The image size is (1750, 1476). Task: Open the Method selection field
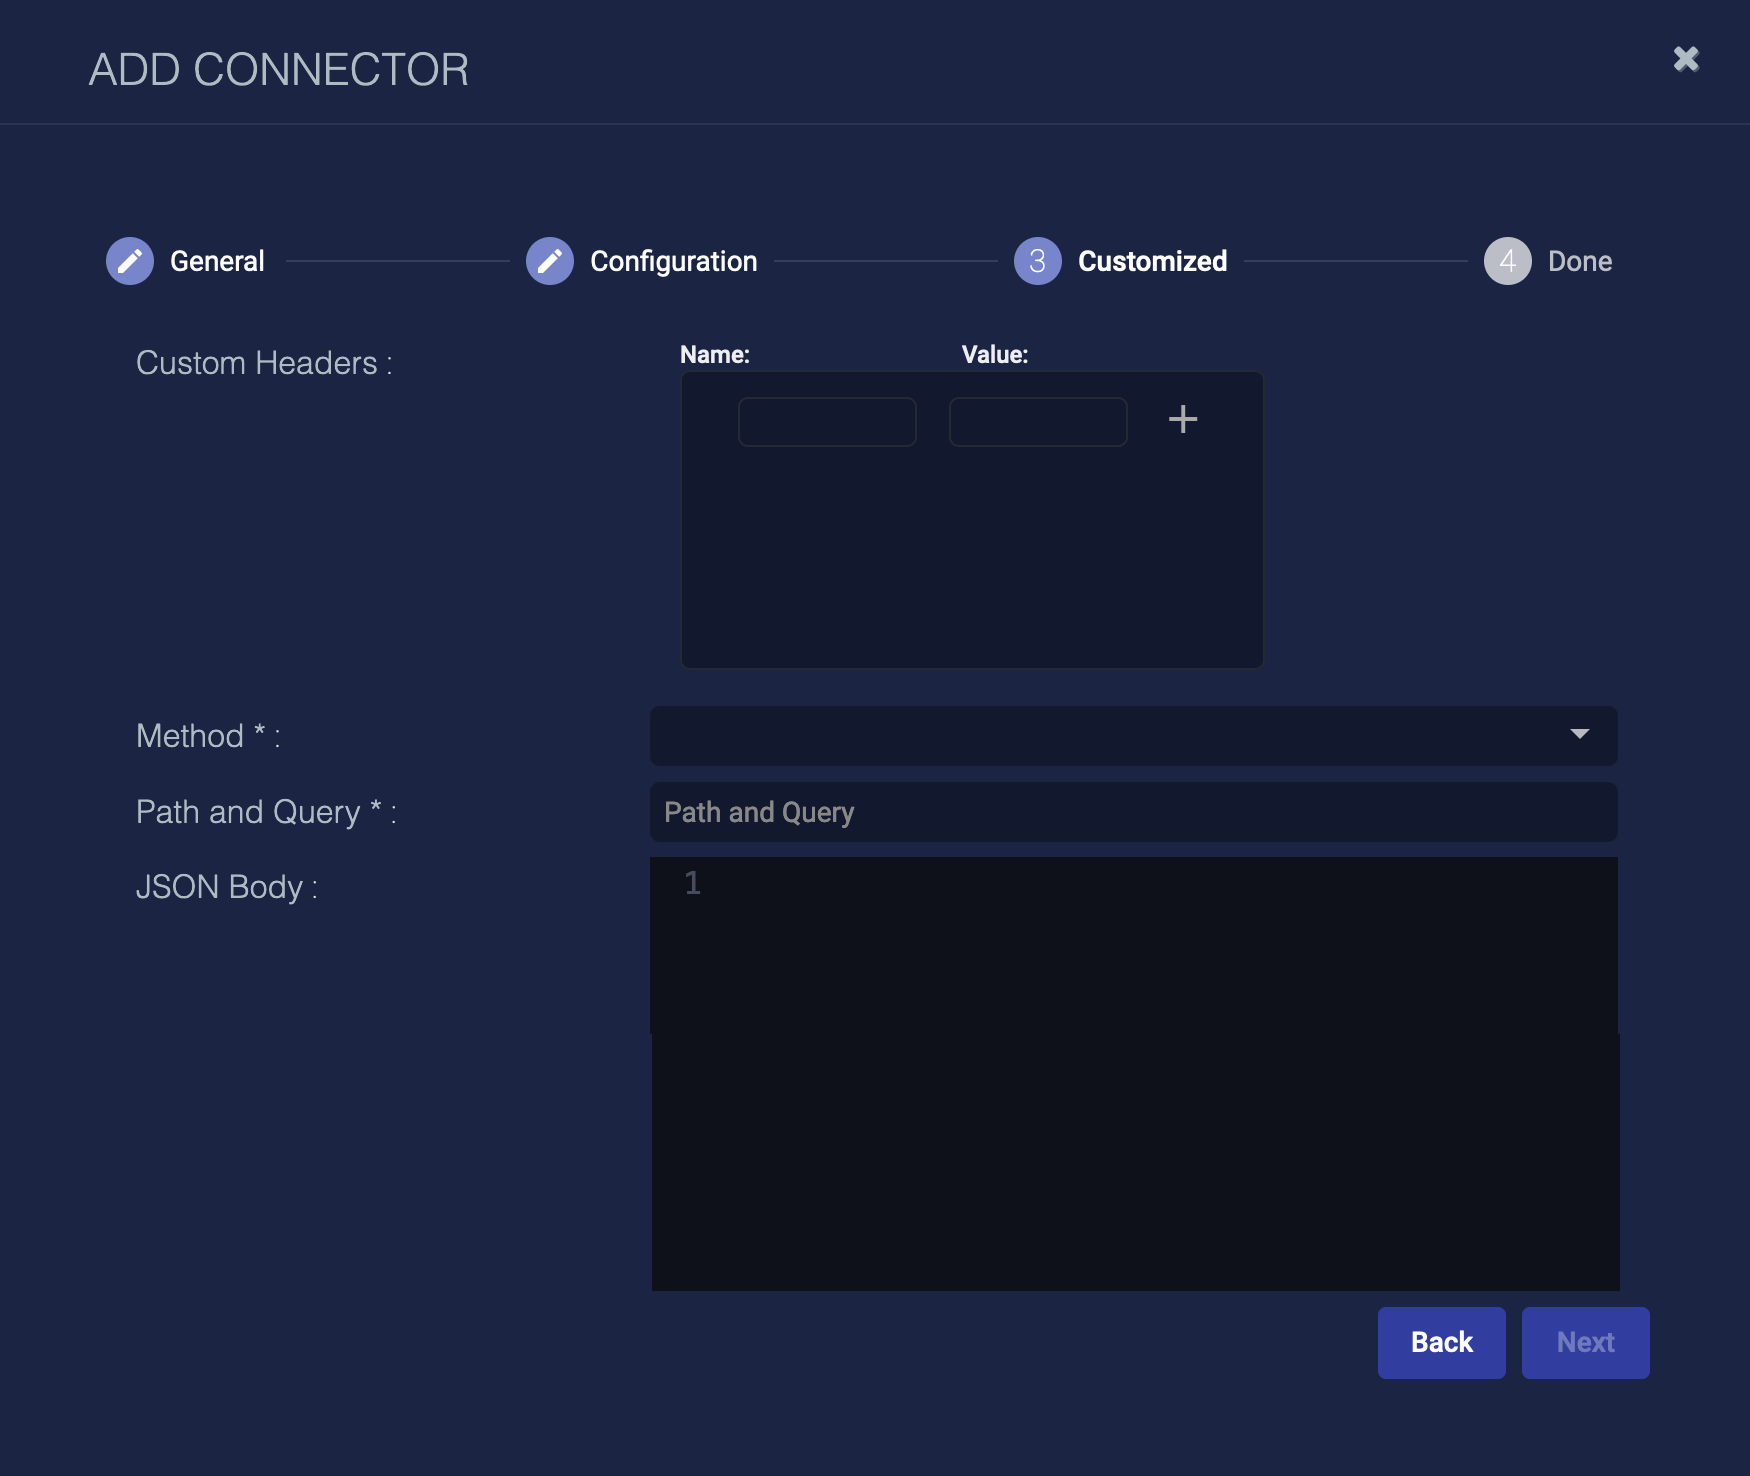[1100, 736]
